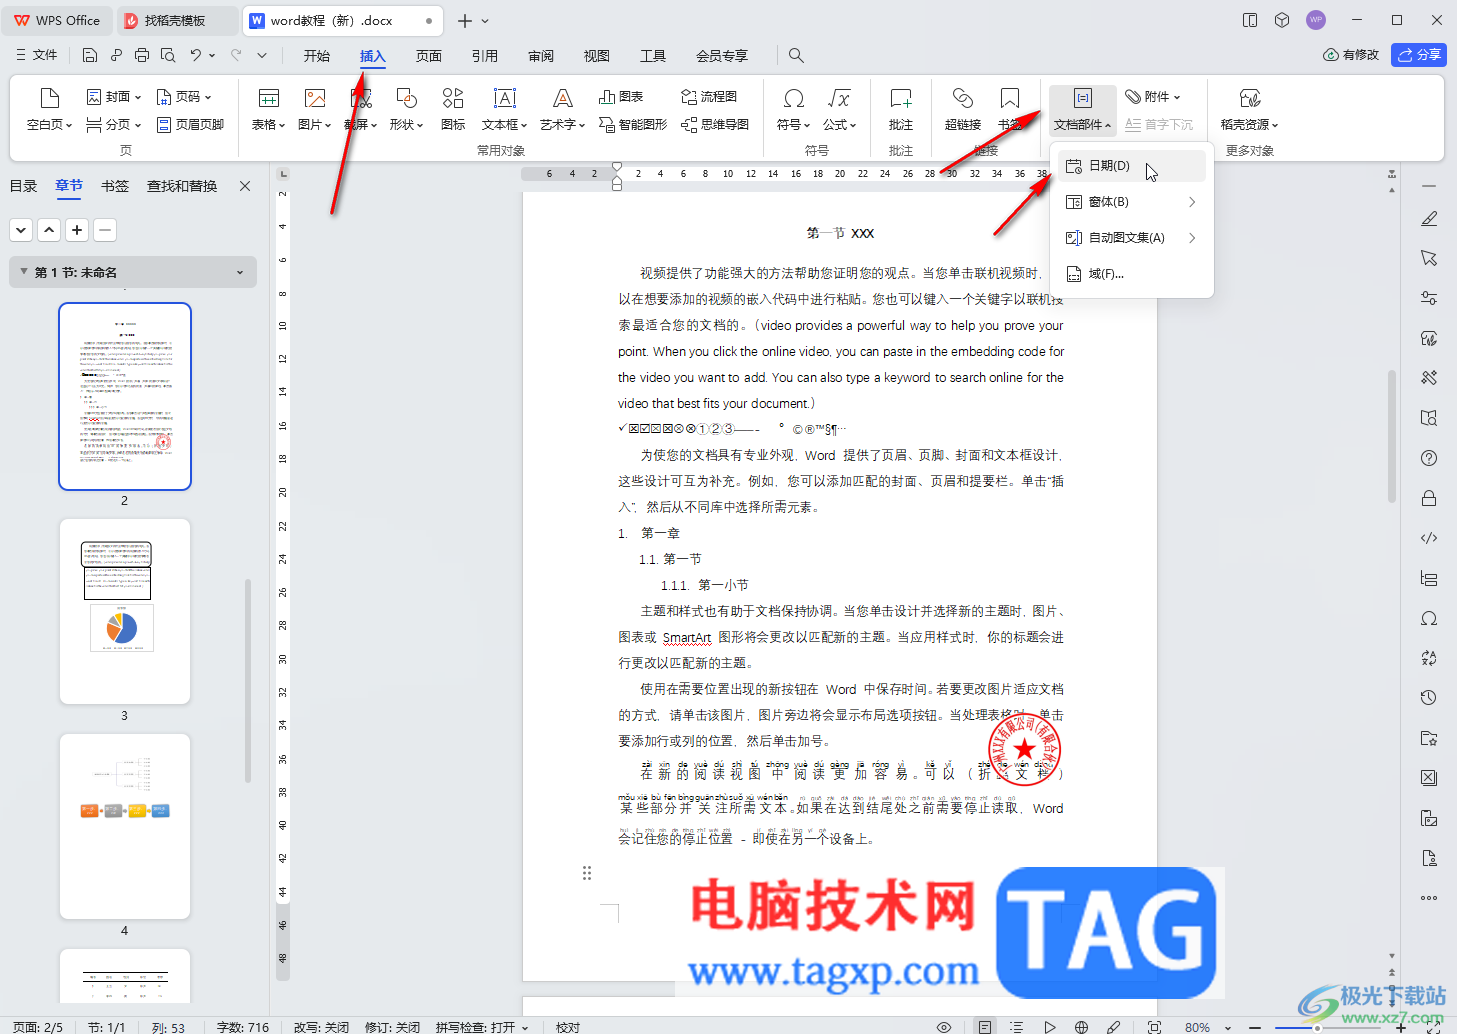Screen dimensions: 1457x1034
Task: Toggle writing mode pen icon in status bar
Action: [x=1113, y=1027]
